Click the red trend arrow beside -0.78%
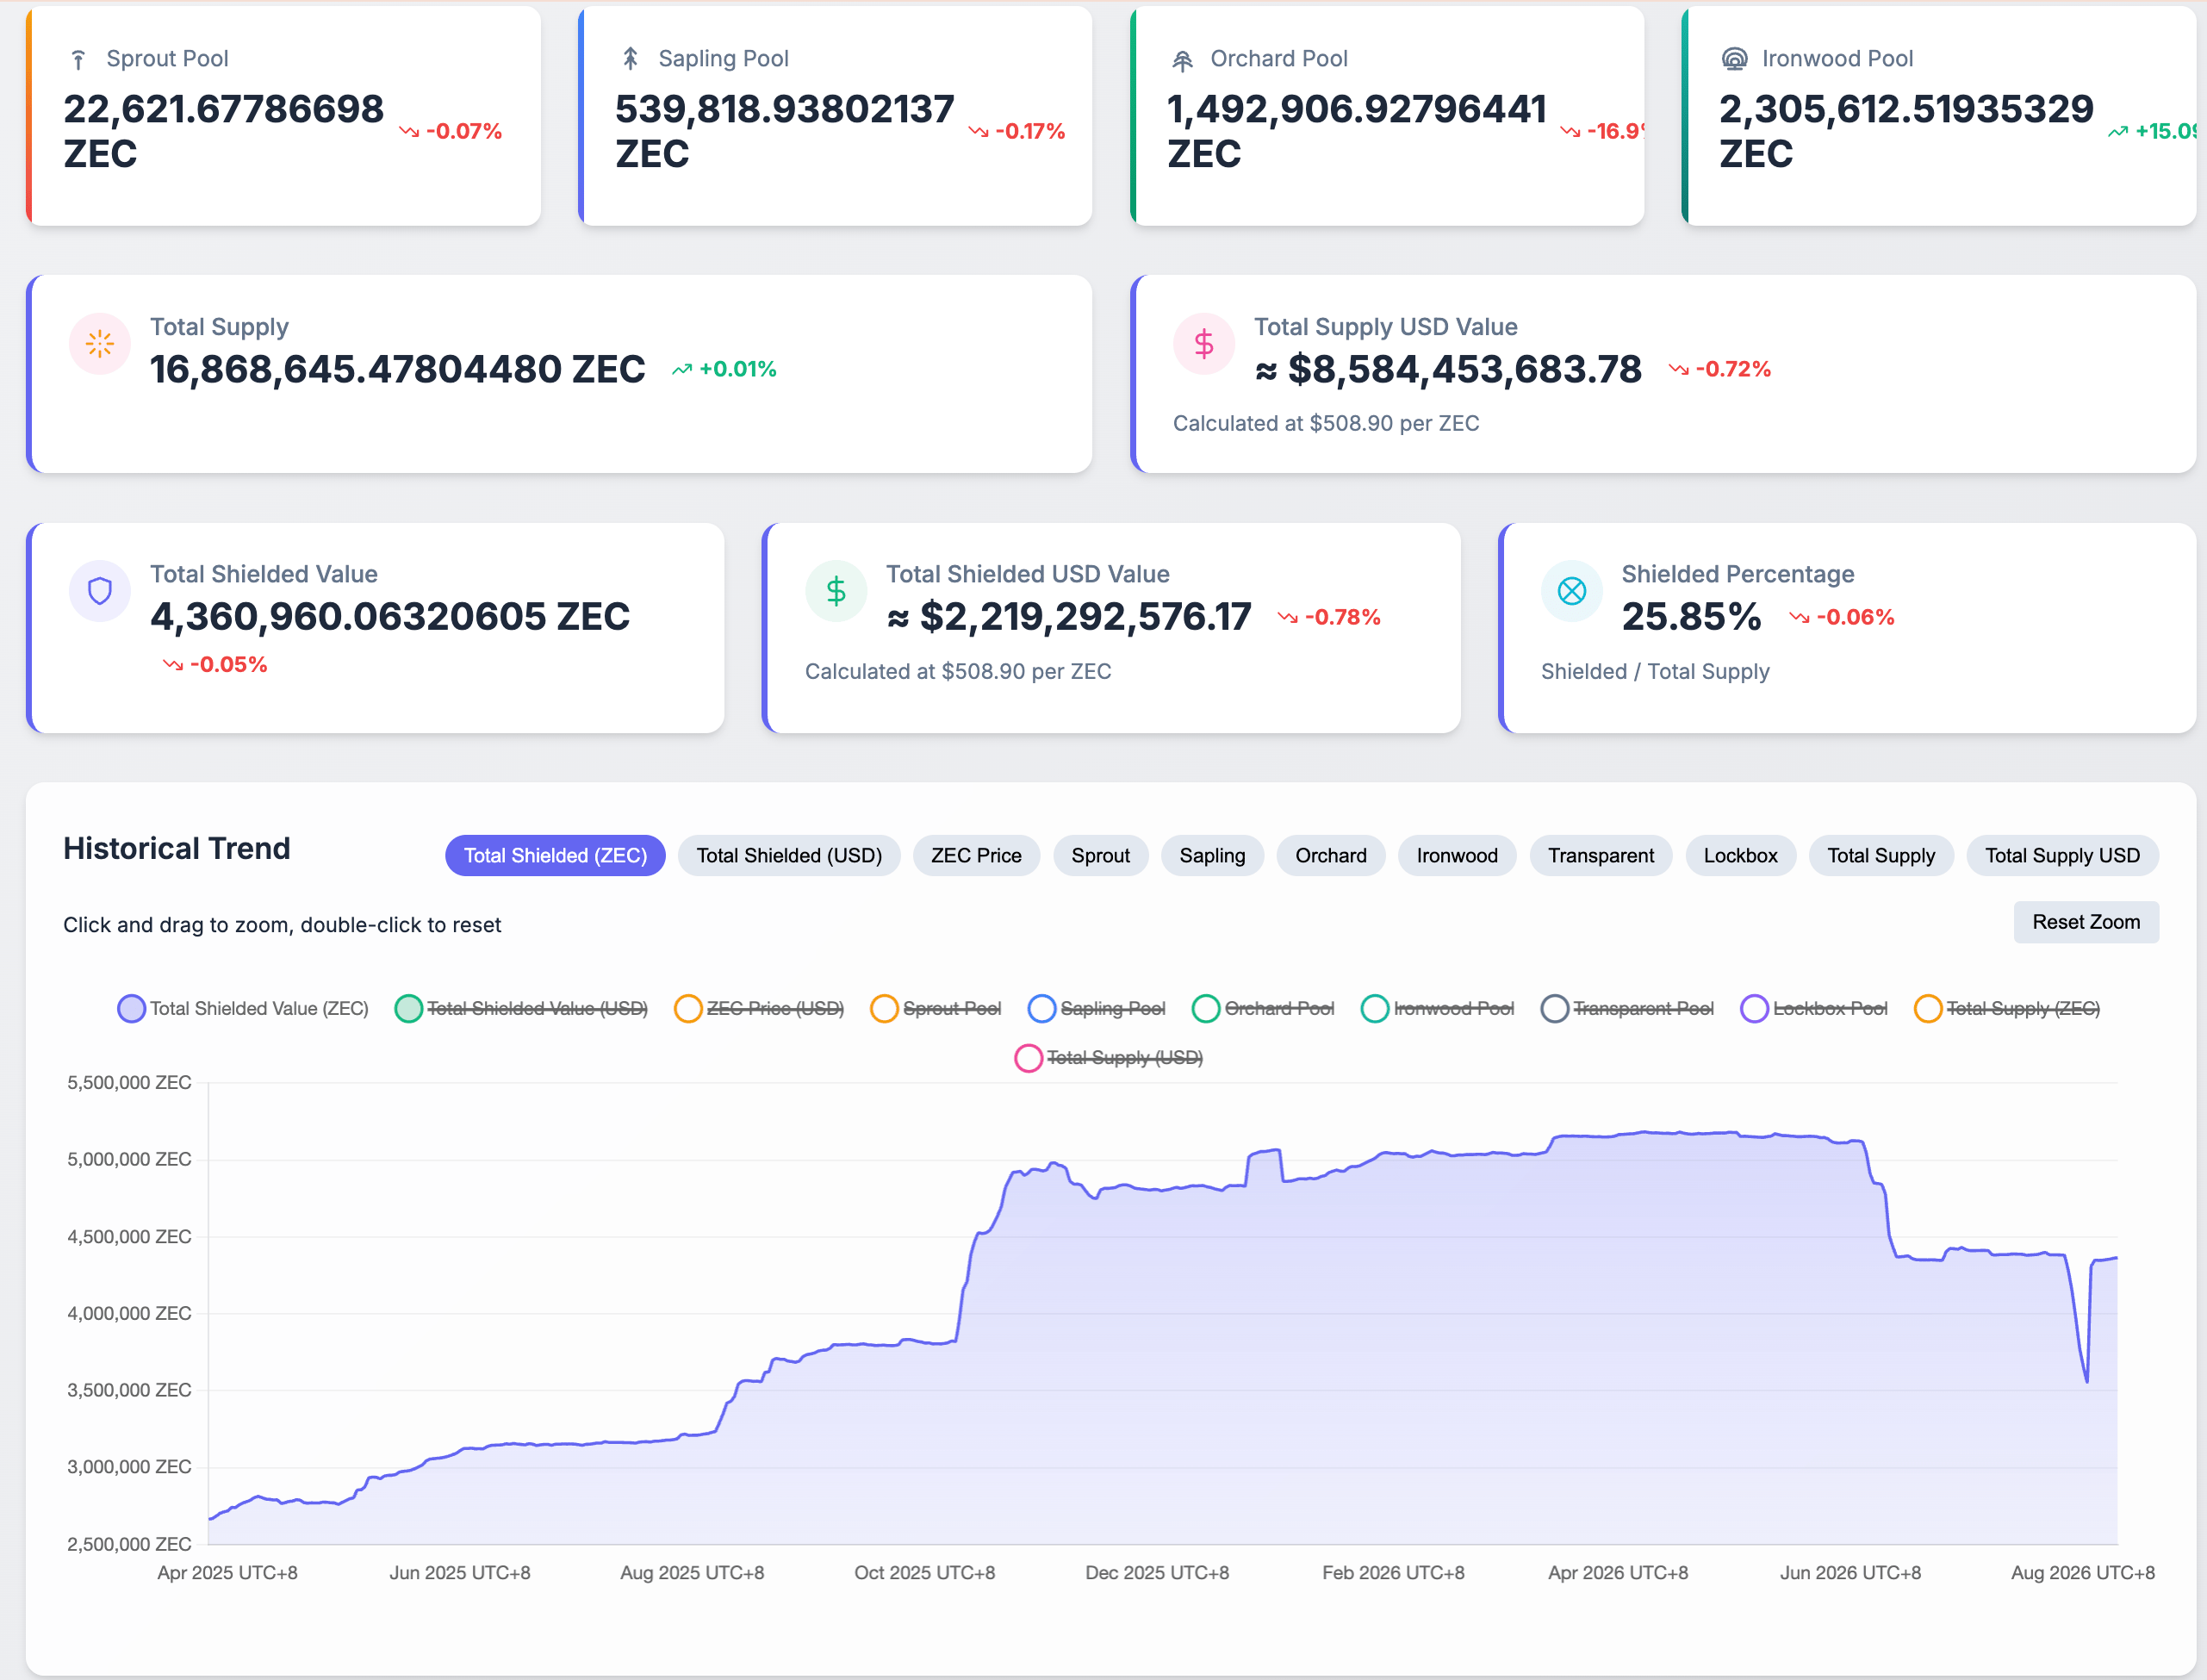Screen dimensions: 2207x1680 (x=1288, y=618)
